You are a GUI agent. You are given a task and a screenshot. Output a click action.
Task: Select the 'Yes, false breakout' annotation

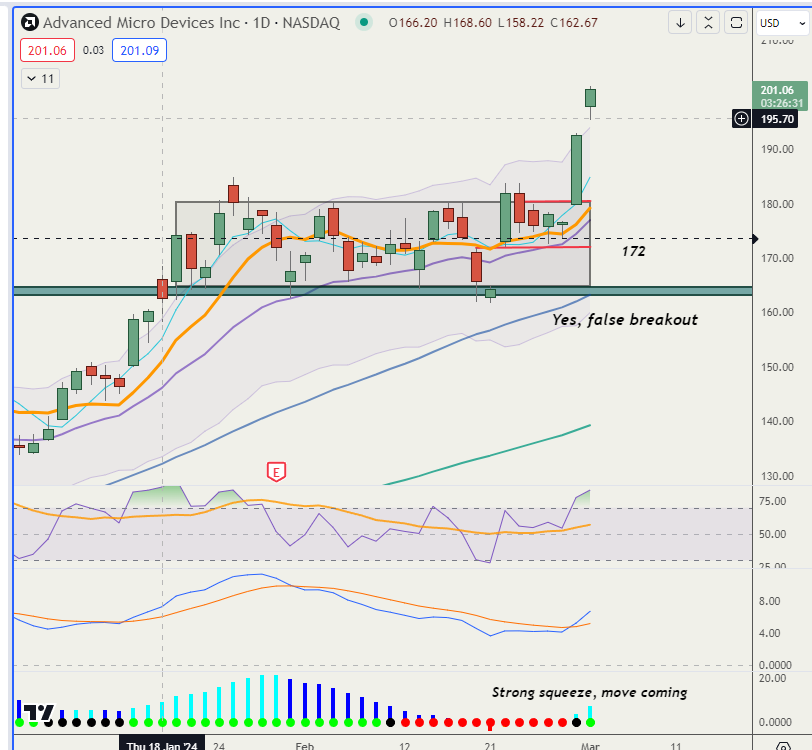tap(625, 320)
